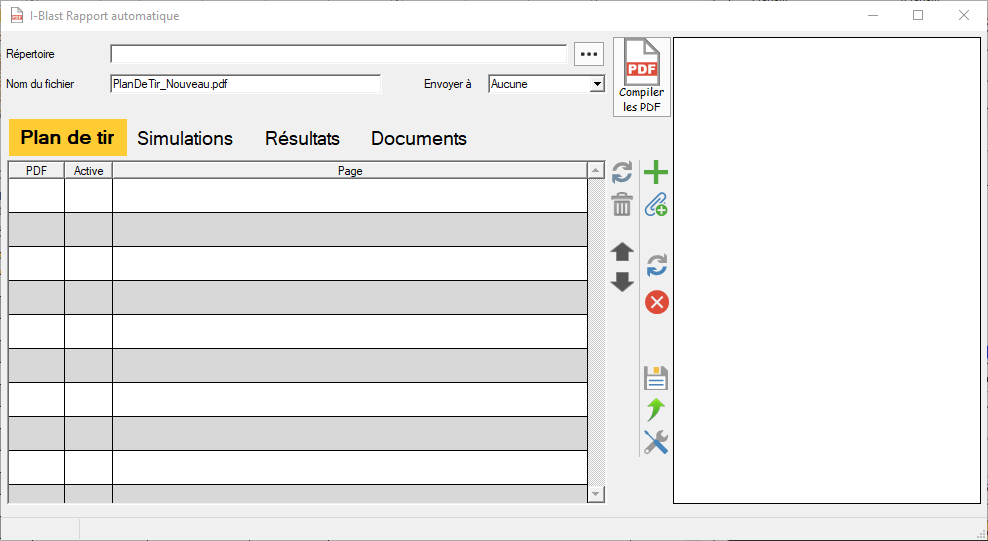The height and width of the screenshot is (541, 988).
Task: Click into the Répertoire path field
Action: pos(338,54)
